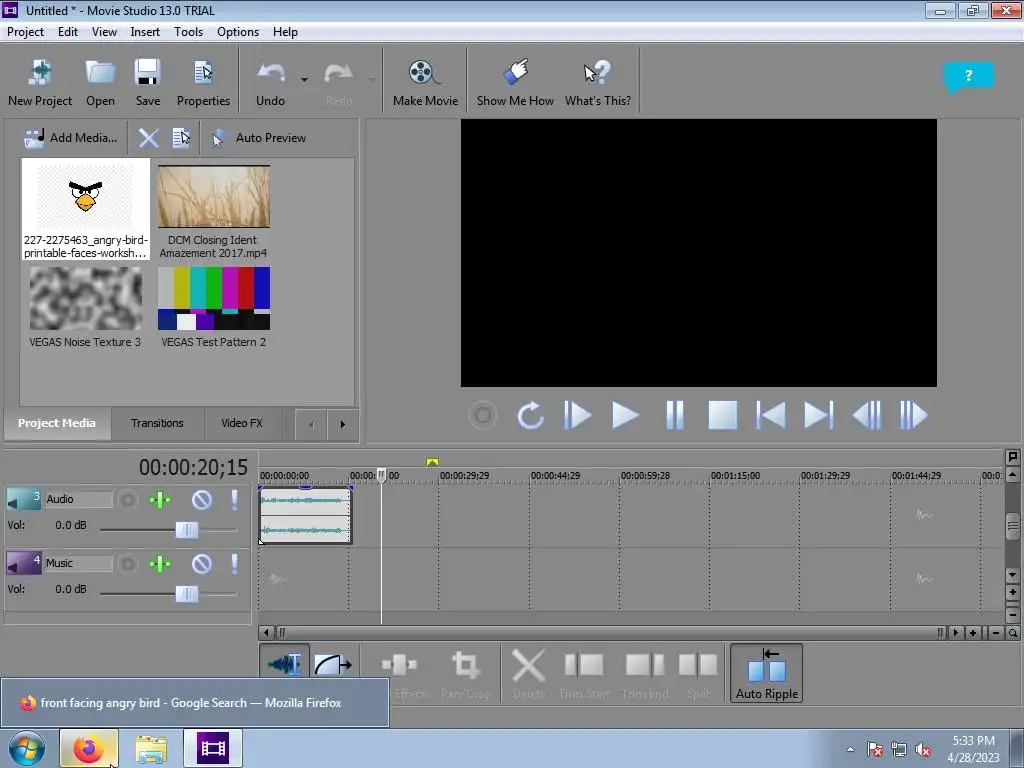Save the project with the Save icon
Image resolution: width=1024 pixels, height=768 pixels.
(148, 82)
